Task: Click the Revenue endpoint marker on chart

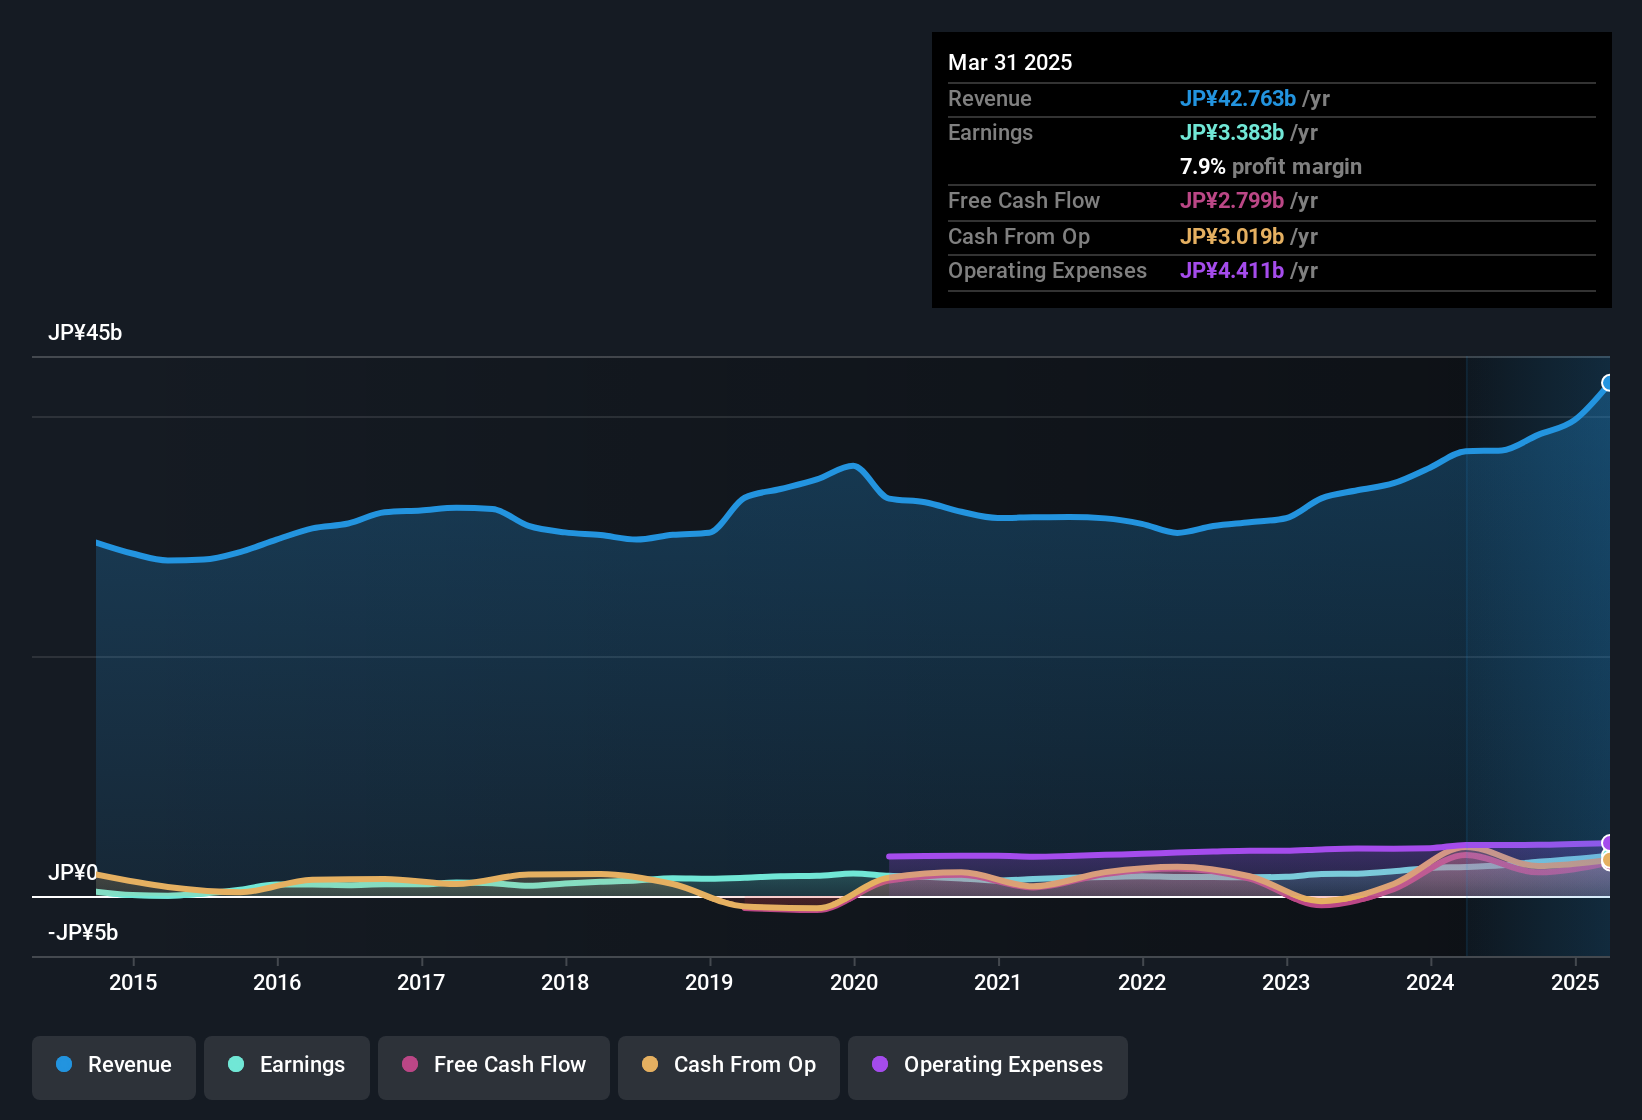Action: [x=1608, y=383]
